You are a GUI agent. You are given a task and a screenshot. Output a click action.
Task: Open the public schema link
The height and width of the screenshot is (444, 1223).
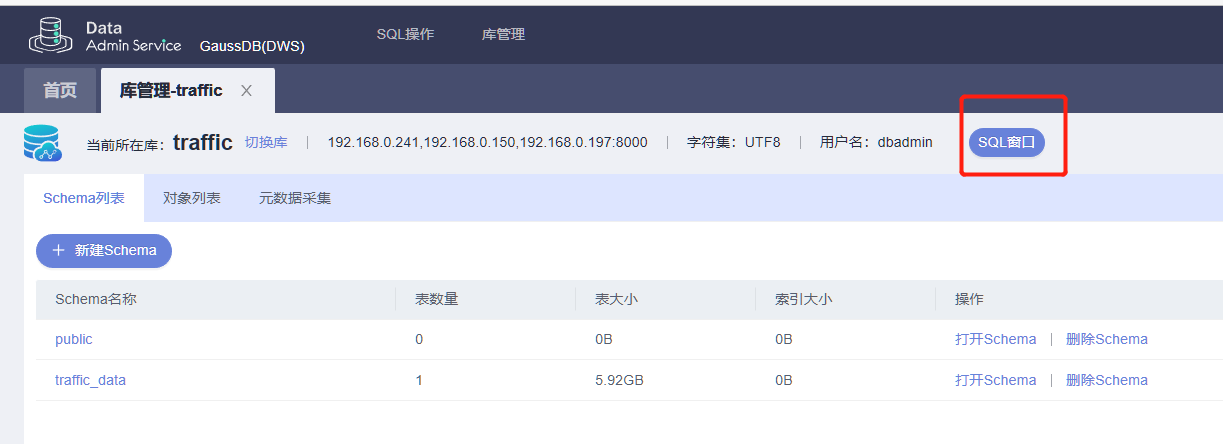tap(74, 339)
